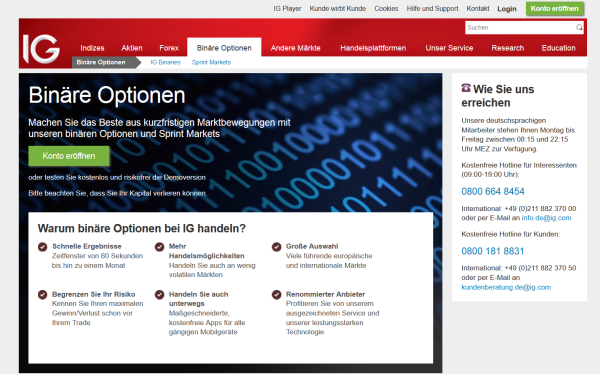This screenshot has height=374, width=600.
Task: Open the Forex menu
Action: (x=169, y=48)
